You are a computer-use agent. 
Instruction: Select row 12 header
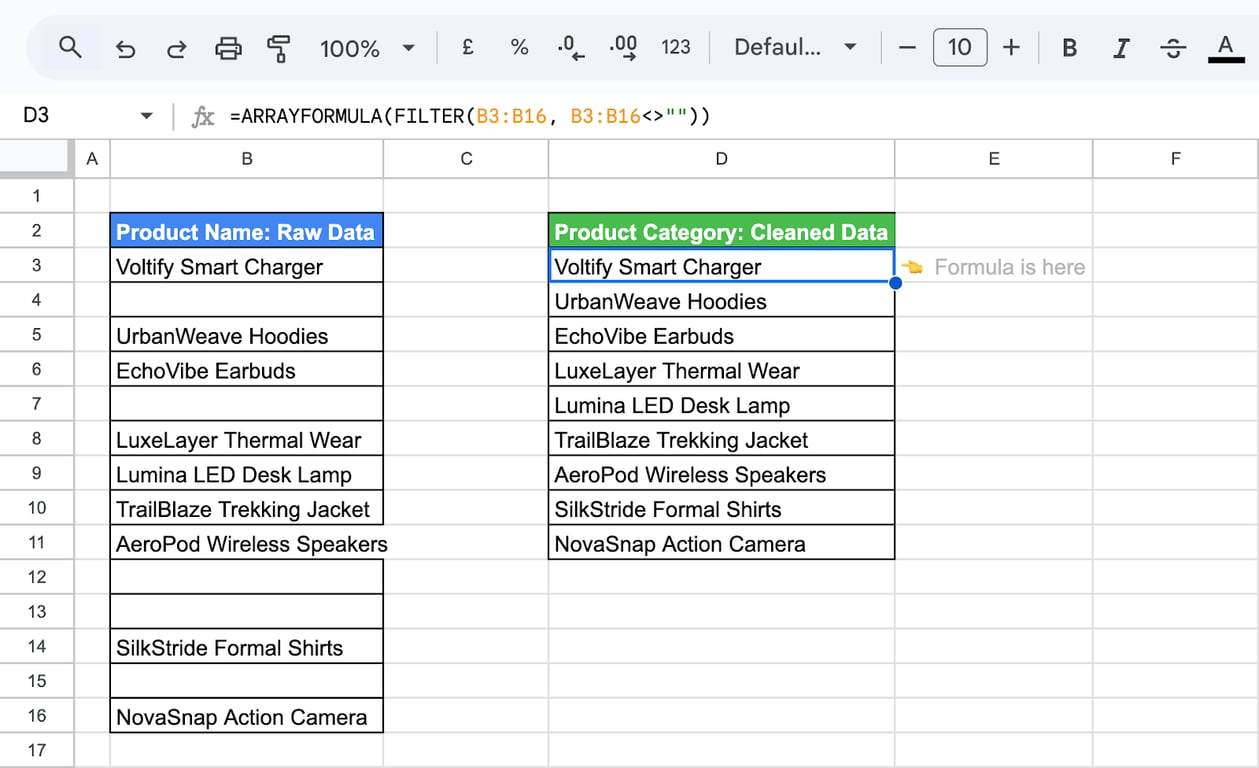click(x=37, y=577)
